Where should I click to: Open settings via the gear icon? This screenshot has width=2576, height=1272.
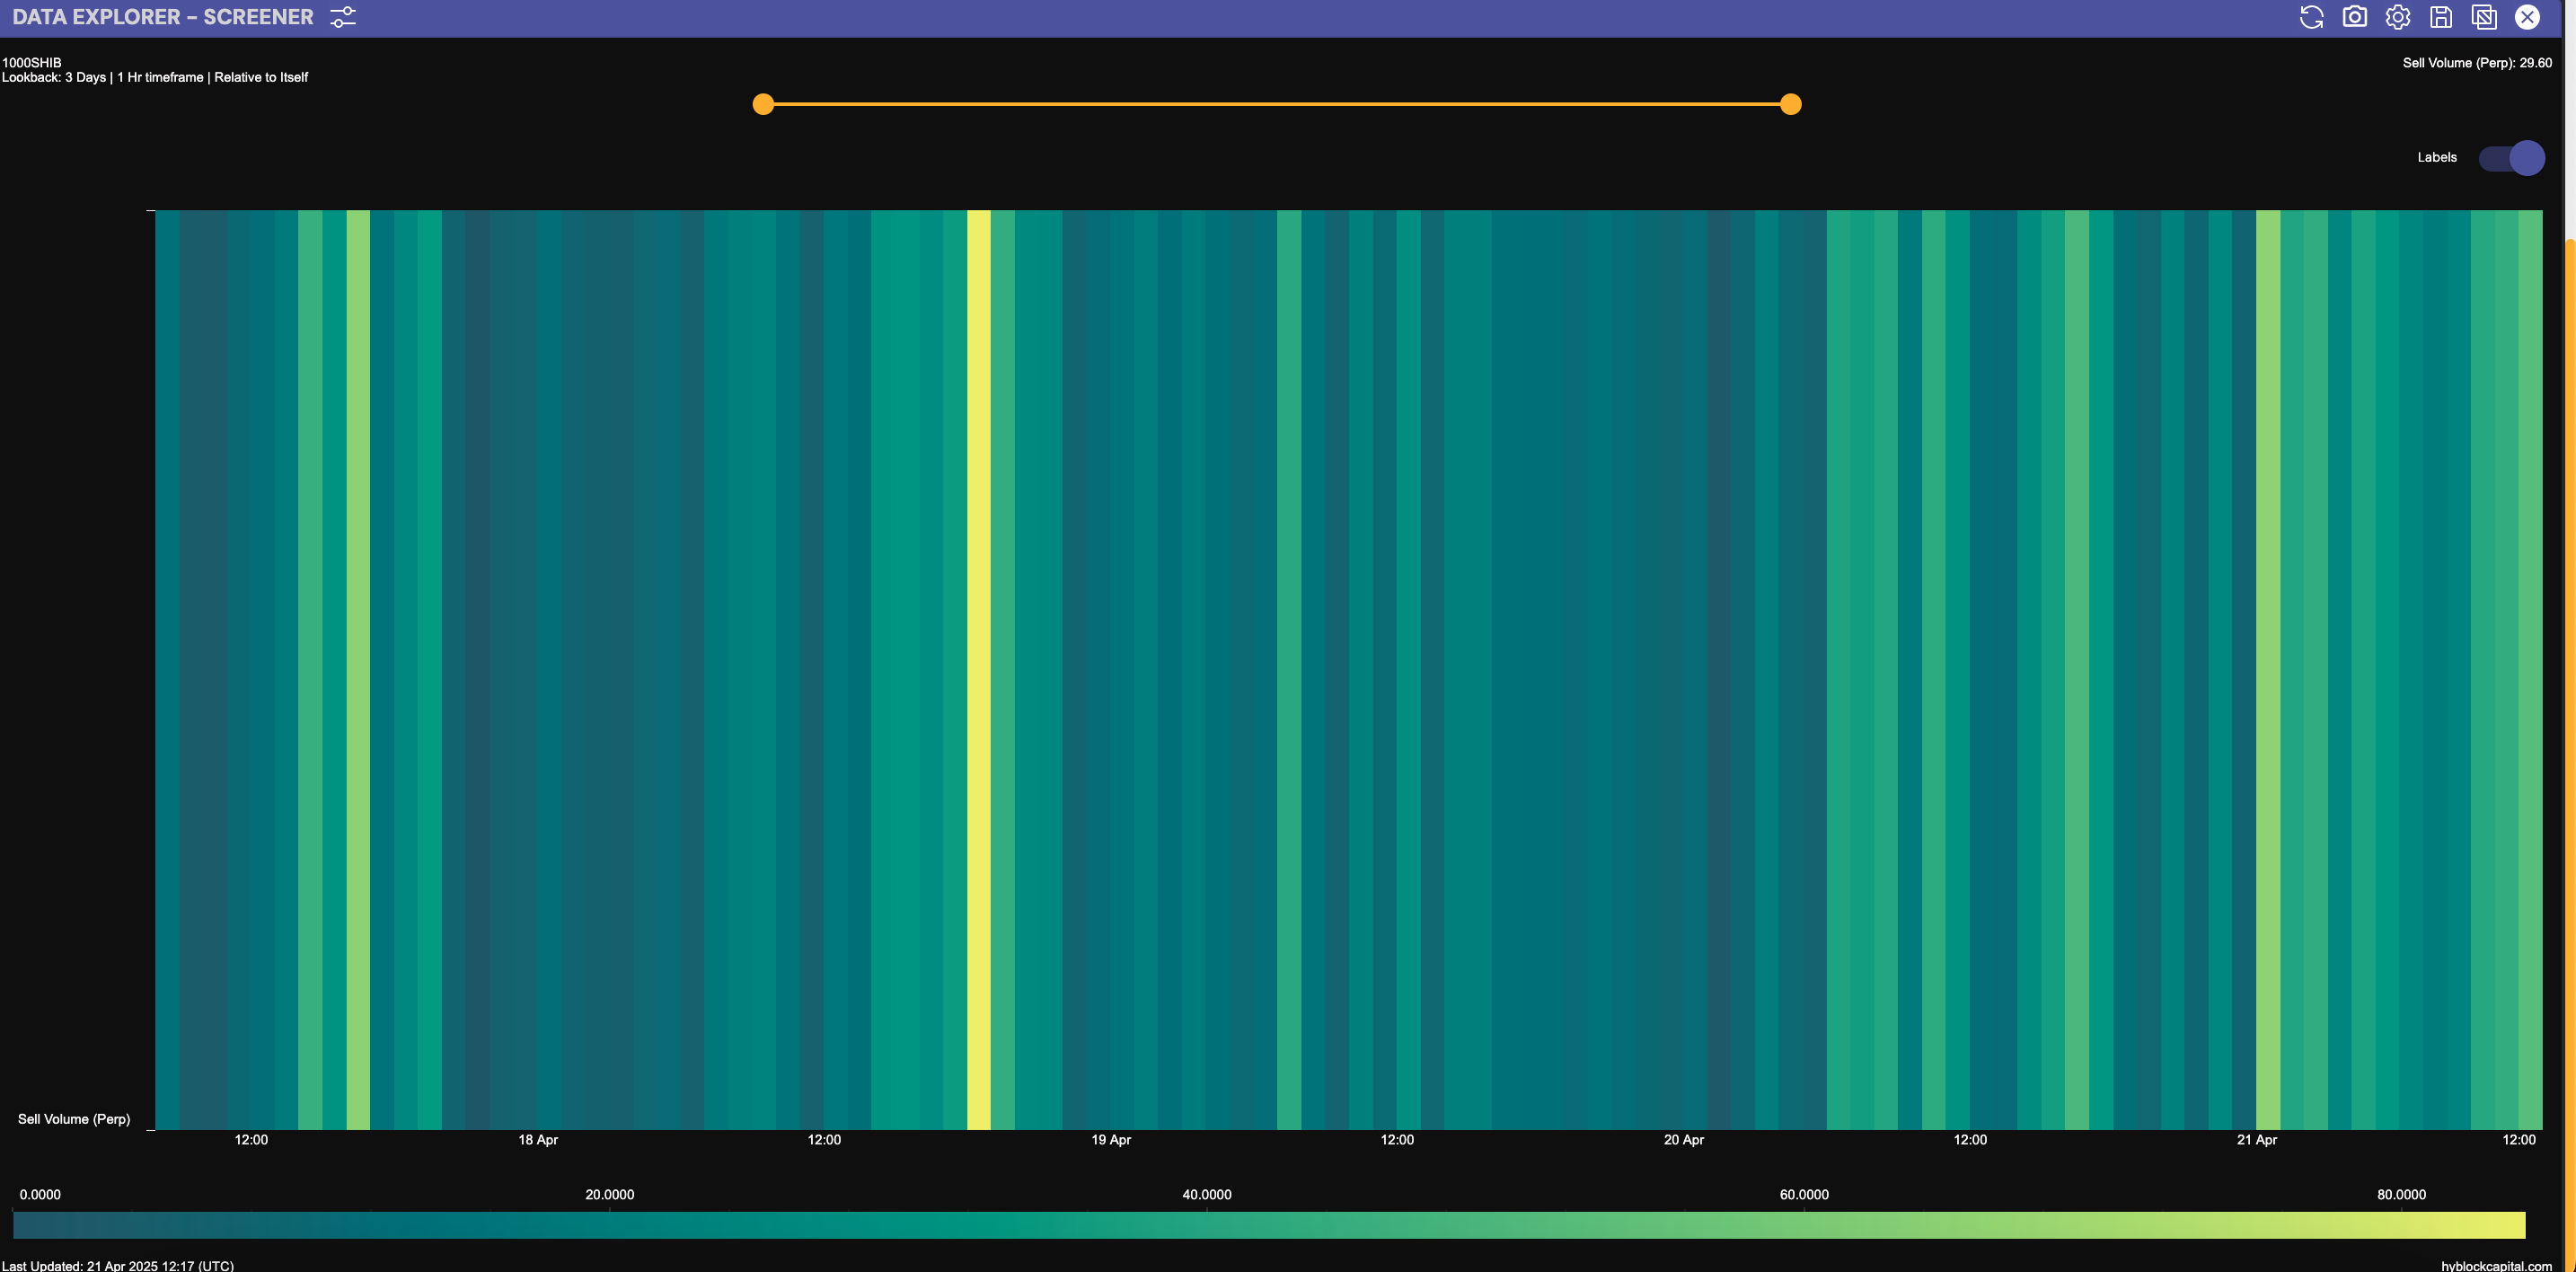pyautogui.click(x=2398, y=17)
